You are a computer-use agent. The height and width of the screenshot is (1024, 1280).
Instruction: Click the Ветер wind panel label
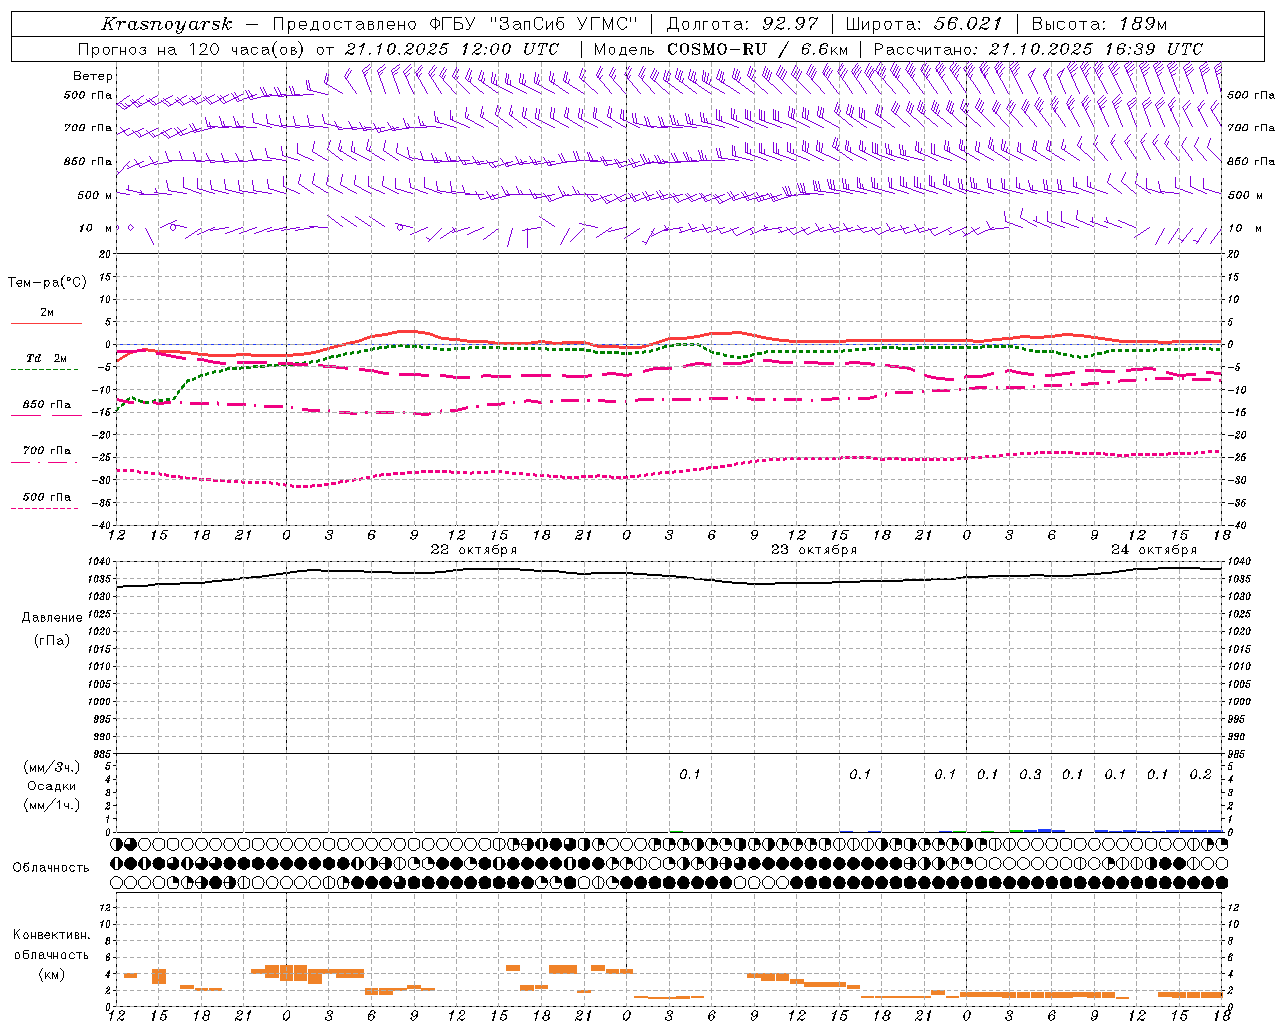click(x=93, y=76)
